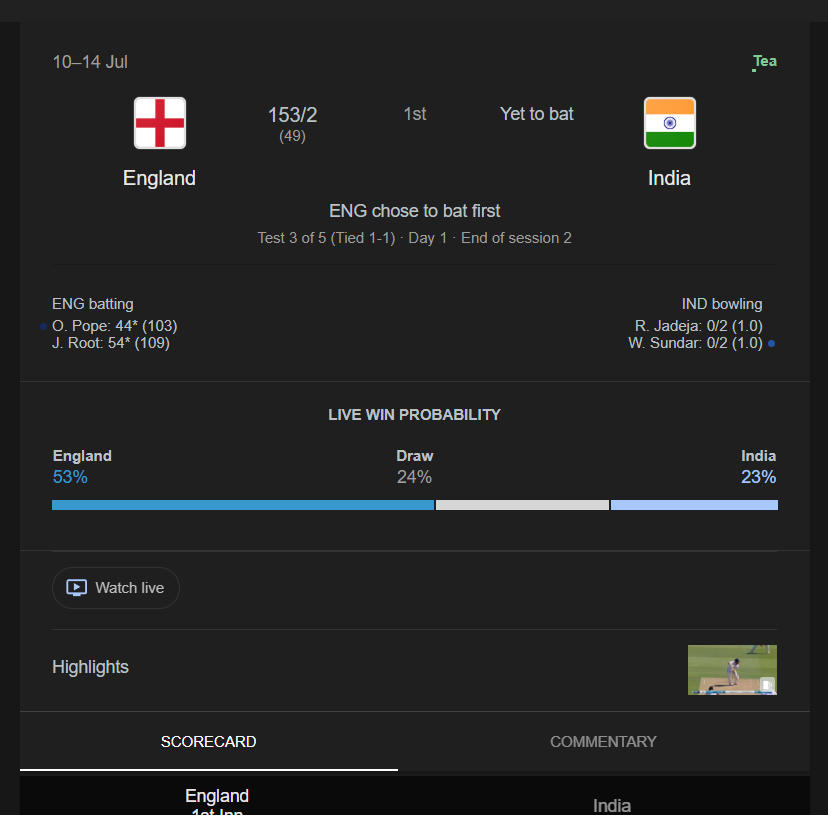The image size is (828, 815).
Task: Click J. Root batting entry
Action: [111, 343]
